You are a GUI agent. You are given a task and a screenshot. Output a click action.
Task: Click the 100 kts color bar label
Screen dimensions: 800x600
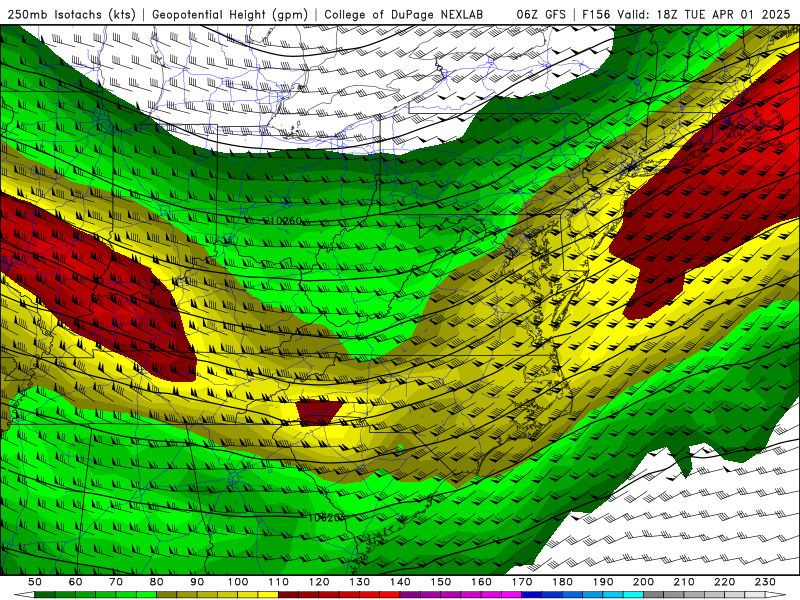[238, 582]
